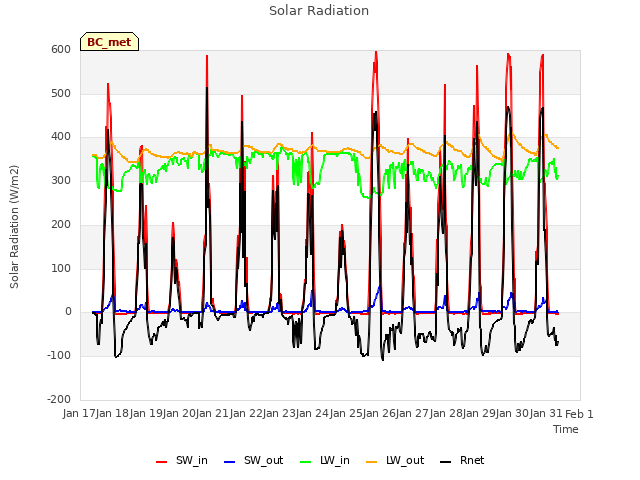
Task: Click the Feb 1 x-axis label
Action: [579, 414]
